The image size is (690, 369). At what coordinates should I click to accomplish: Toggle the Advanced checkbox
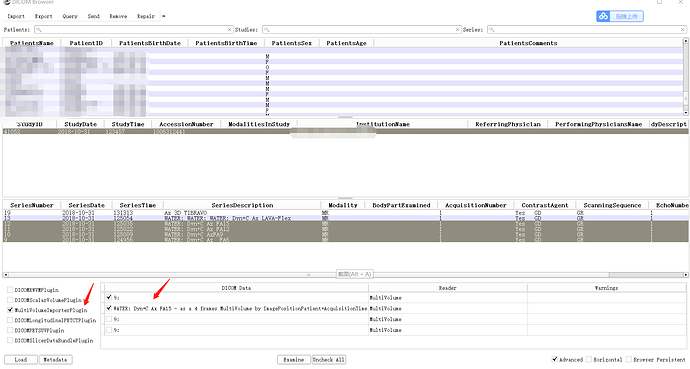(554, 359)
